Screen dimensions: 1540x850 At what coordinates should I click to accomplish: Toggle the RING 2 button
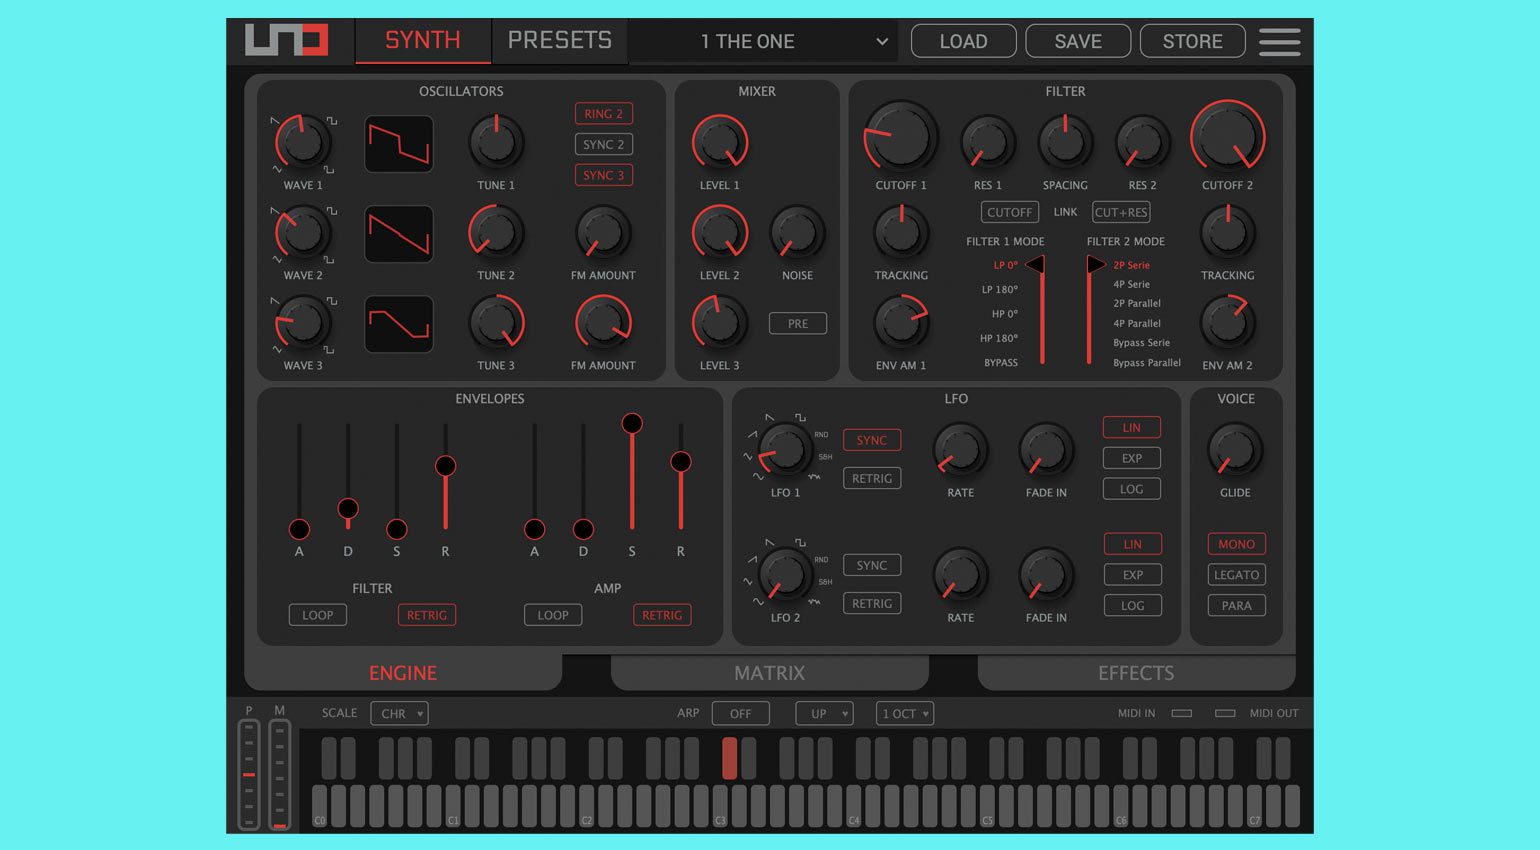point(604,114)
